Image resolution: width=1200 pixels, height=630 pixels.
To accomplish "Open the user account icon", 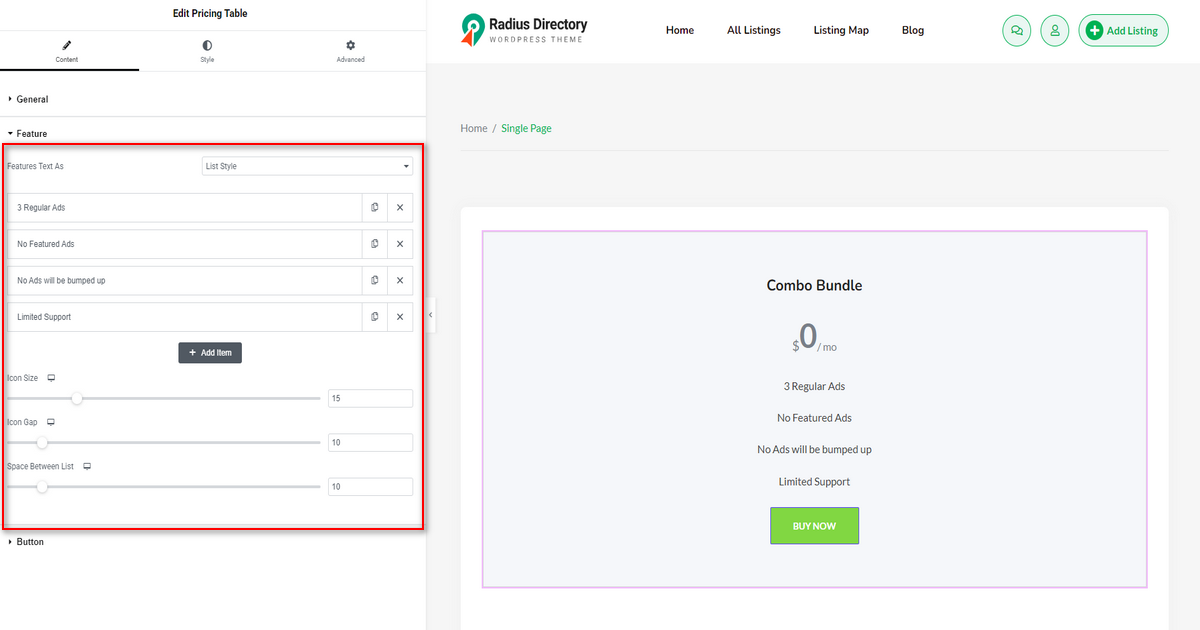I will (1055, 30).
